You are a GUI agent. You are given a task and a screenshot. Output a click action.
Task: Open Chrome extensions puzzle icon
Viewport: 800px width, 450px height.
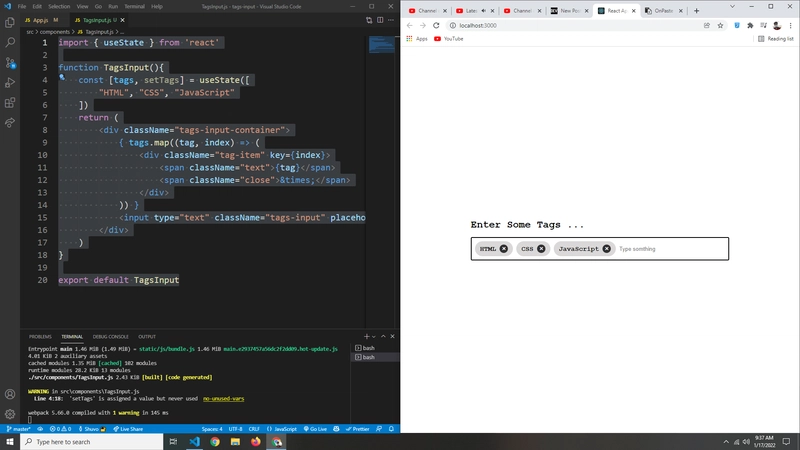pyautogui.click(x=750, y=25)
